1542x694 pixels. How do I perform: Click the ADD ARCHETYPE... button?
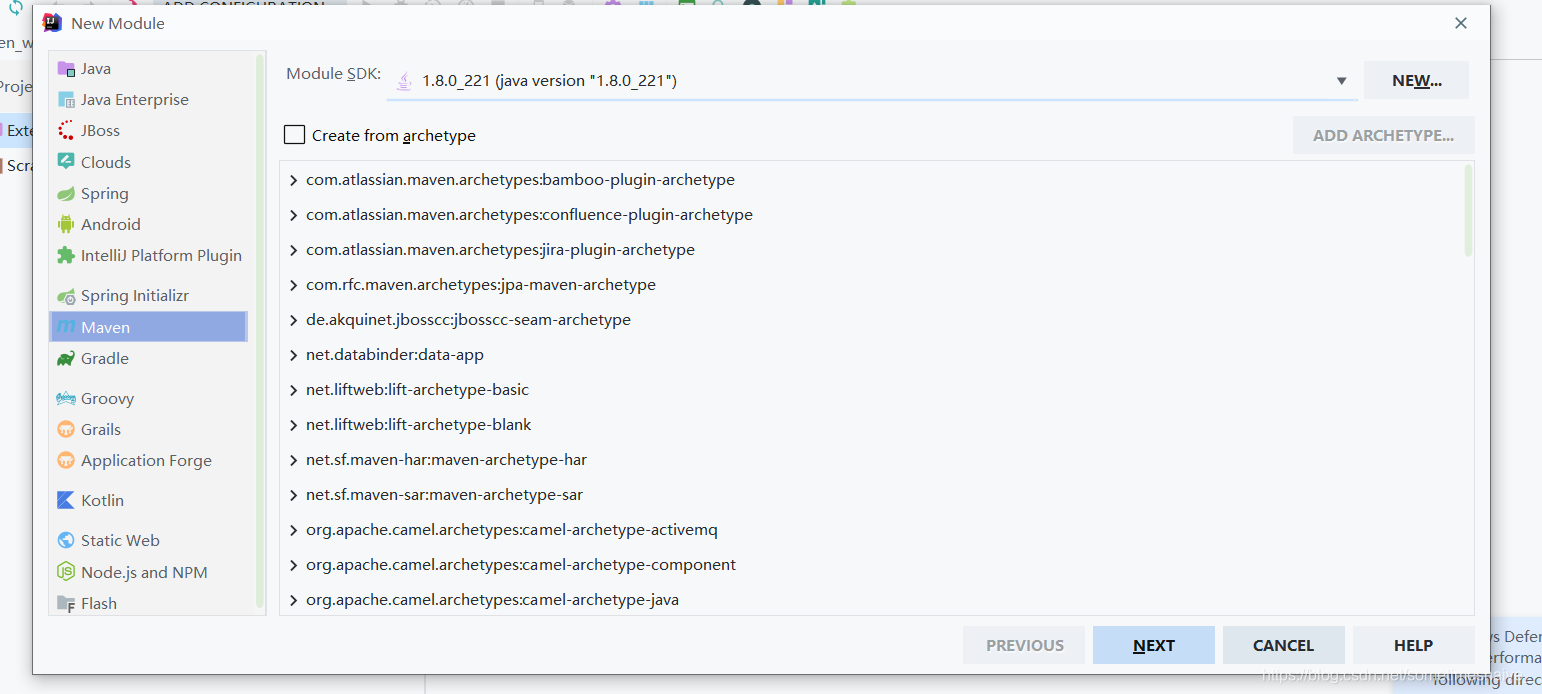click(x=1383, y=135)
